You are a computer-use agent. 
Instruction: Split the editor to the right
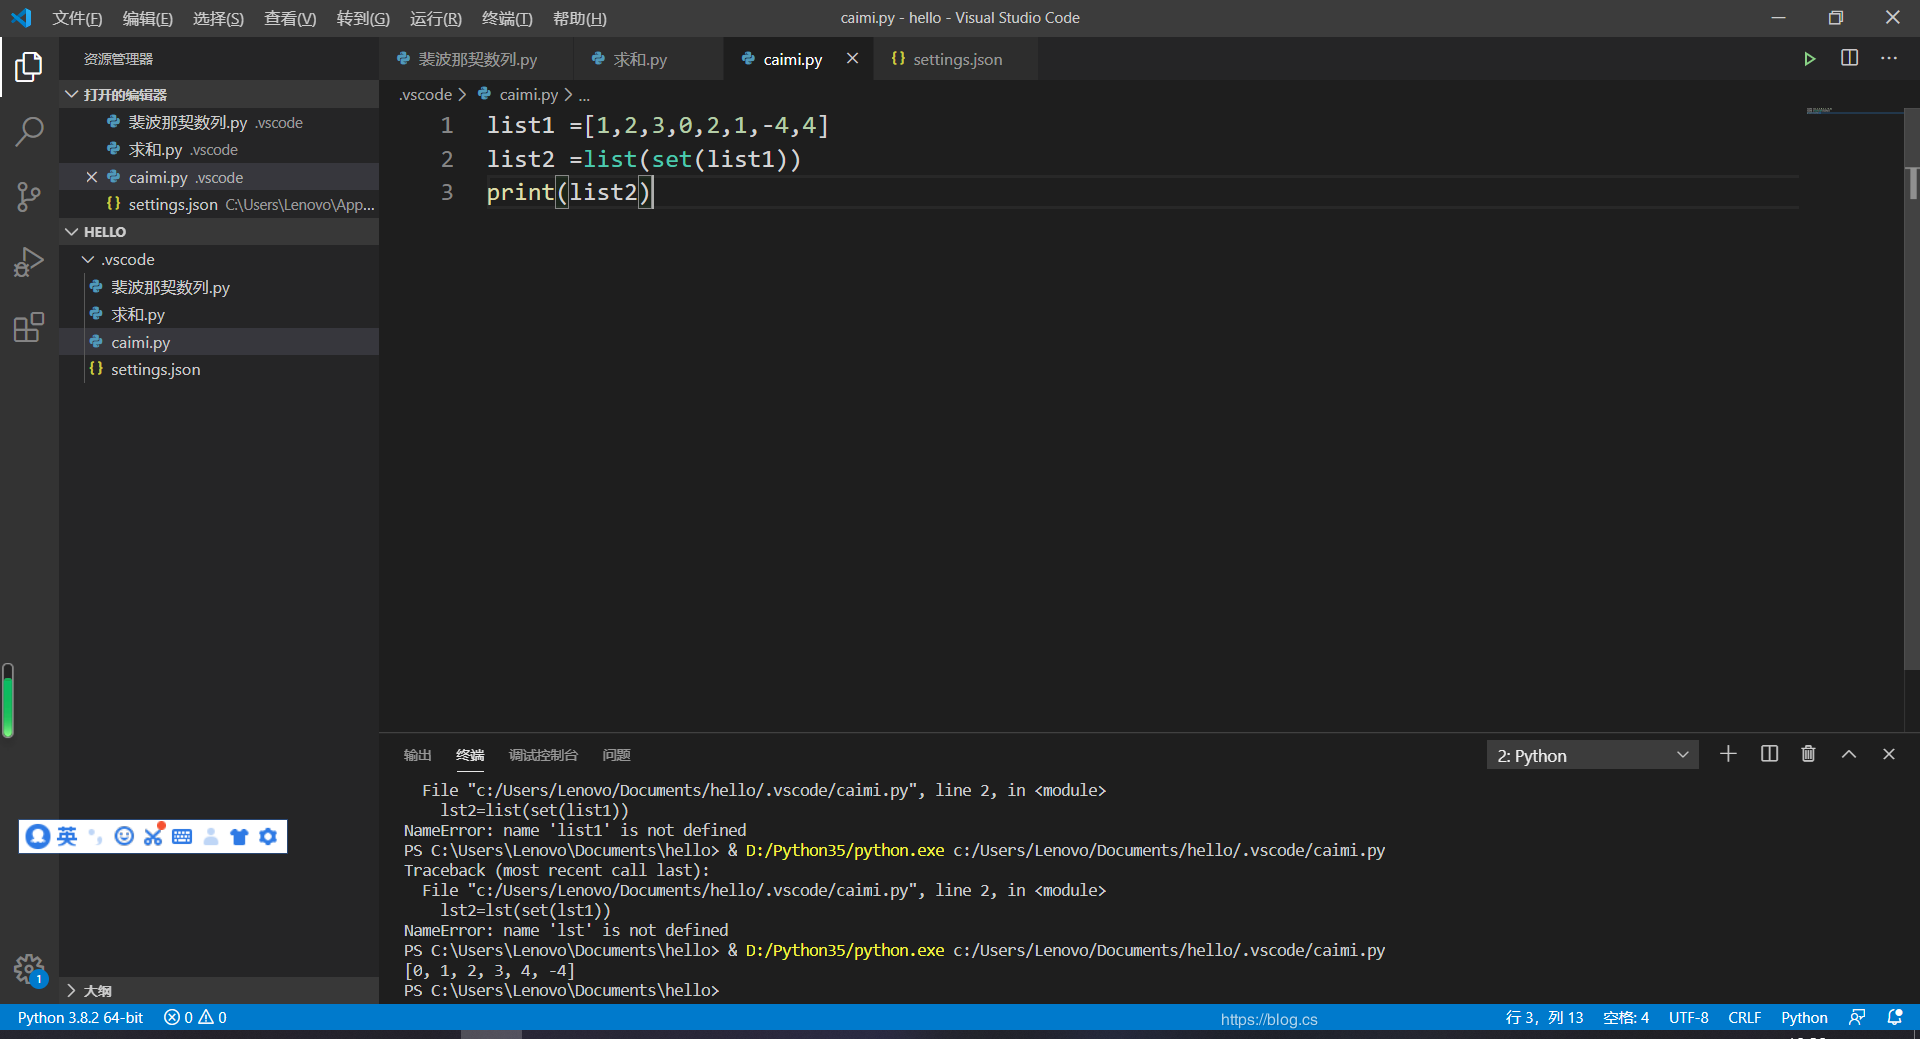point(1849,58)
